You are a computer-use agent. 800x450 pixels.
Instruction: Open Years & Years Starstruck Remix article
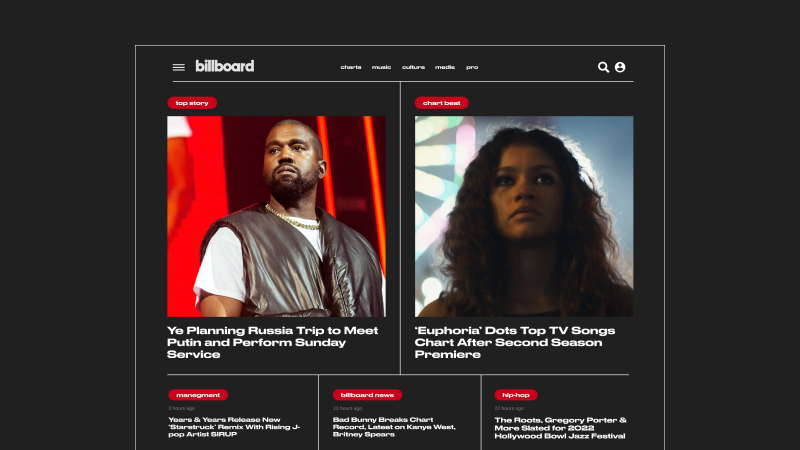[x=234, y=427]
